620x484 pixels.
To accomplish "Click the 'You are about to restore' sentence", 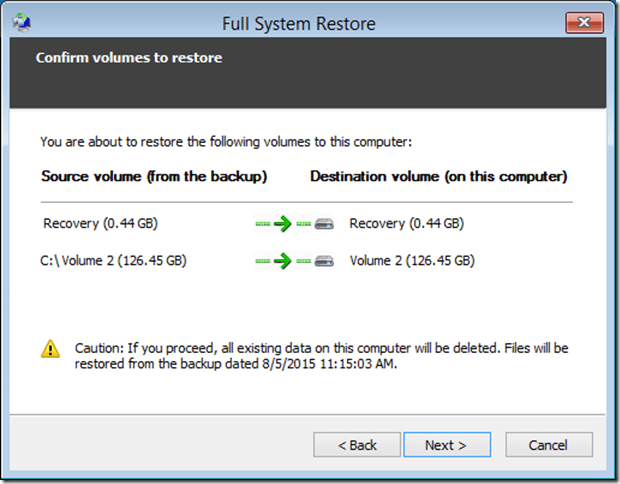I will click(225, 142).
